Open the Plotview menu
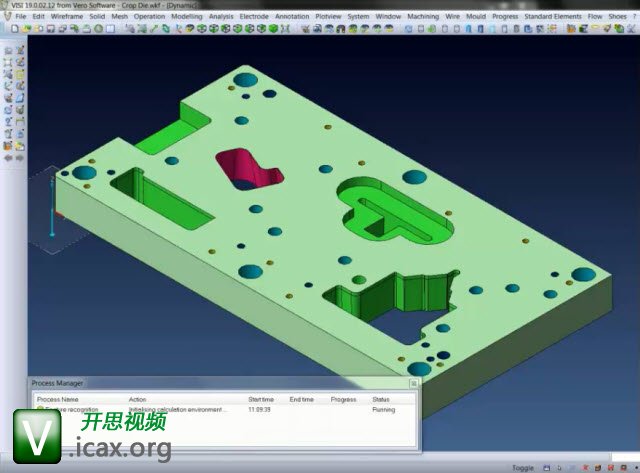Image resolution: width=640 pixels, height=473 pixels. pos(328,17)
